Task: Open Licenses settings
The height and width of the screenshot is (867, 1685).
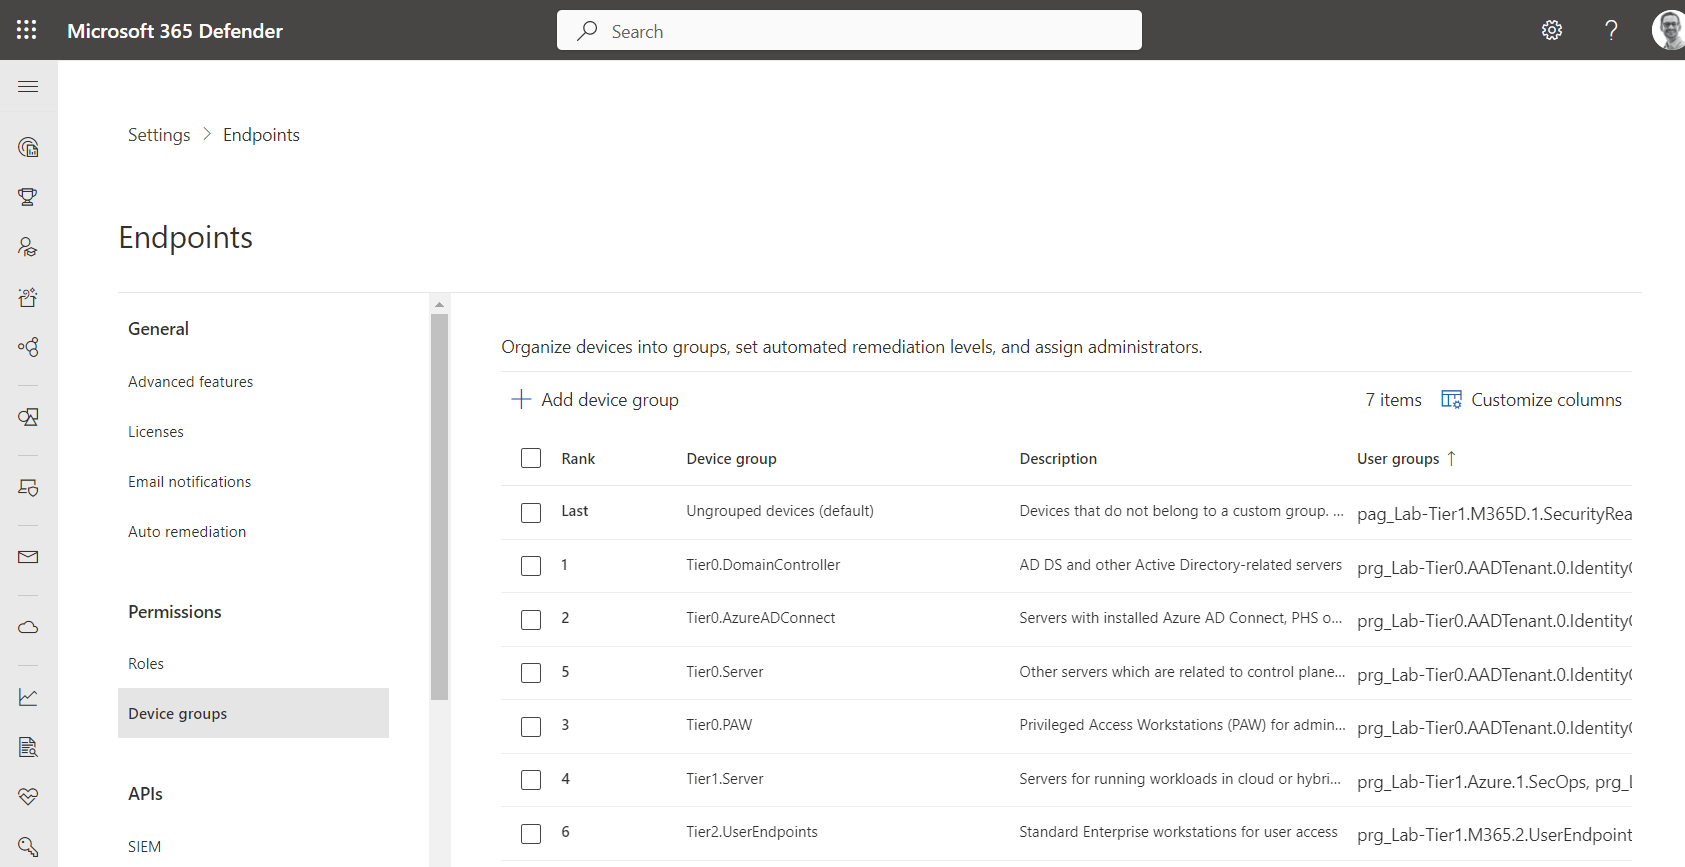Action: click(x=156, y=432)
